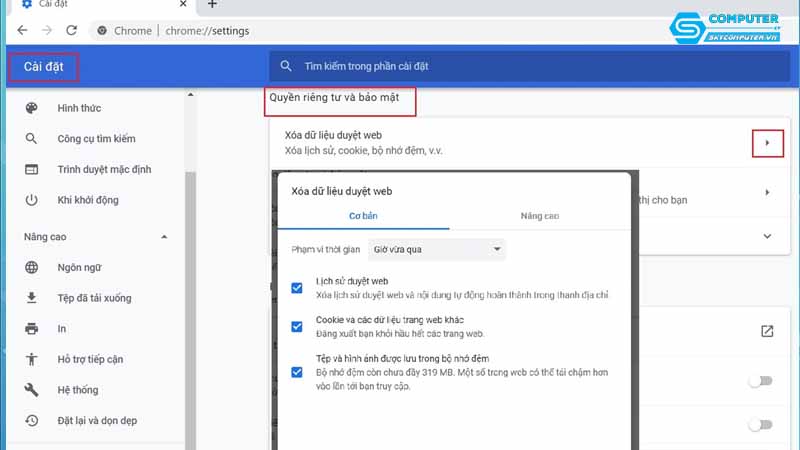Click the Khi khởi động power icon
The height and width of the screenshot is (450, 800).
[x=31, y=200]
